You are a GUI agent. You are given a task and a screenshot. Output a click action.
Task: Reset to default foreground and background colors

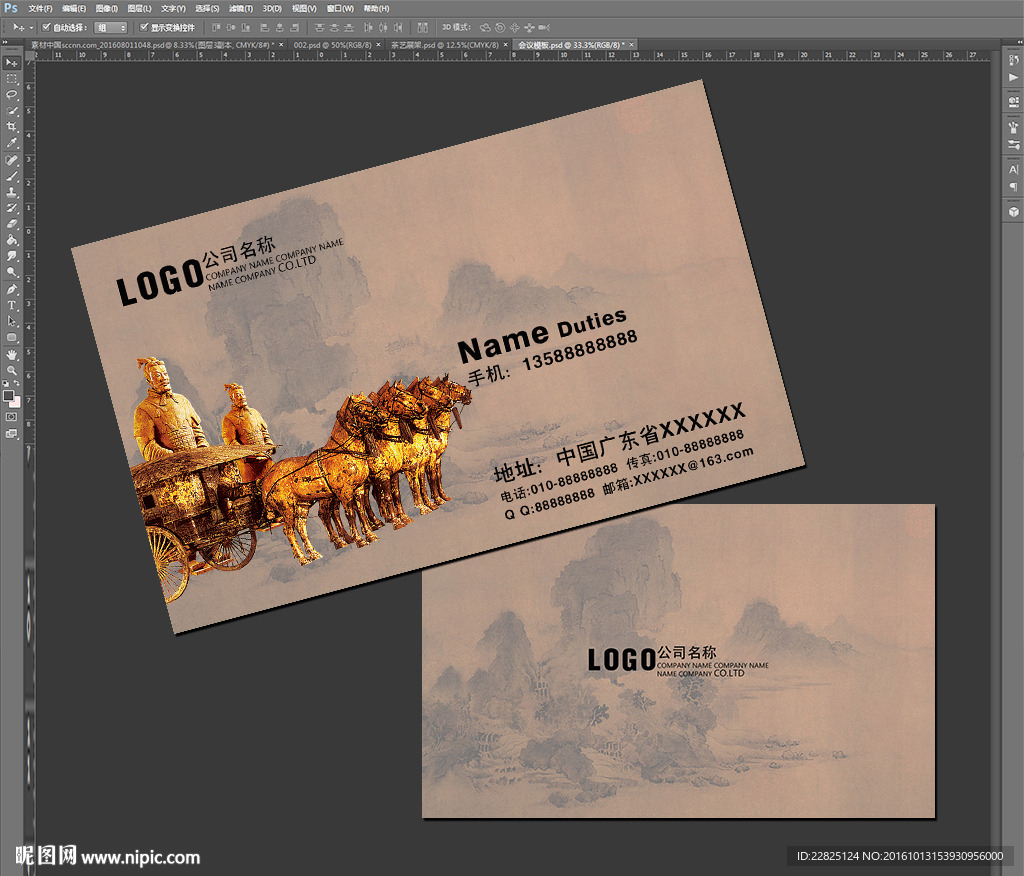point(5,383)
